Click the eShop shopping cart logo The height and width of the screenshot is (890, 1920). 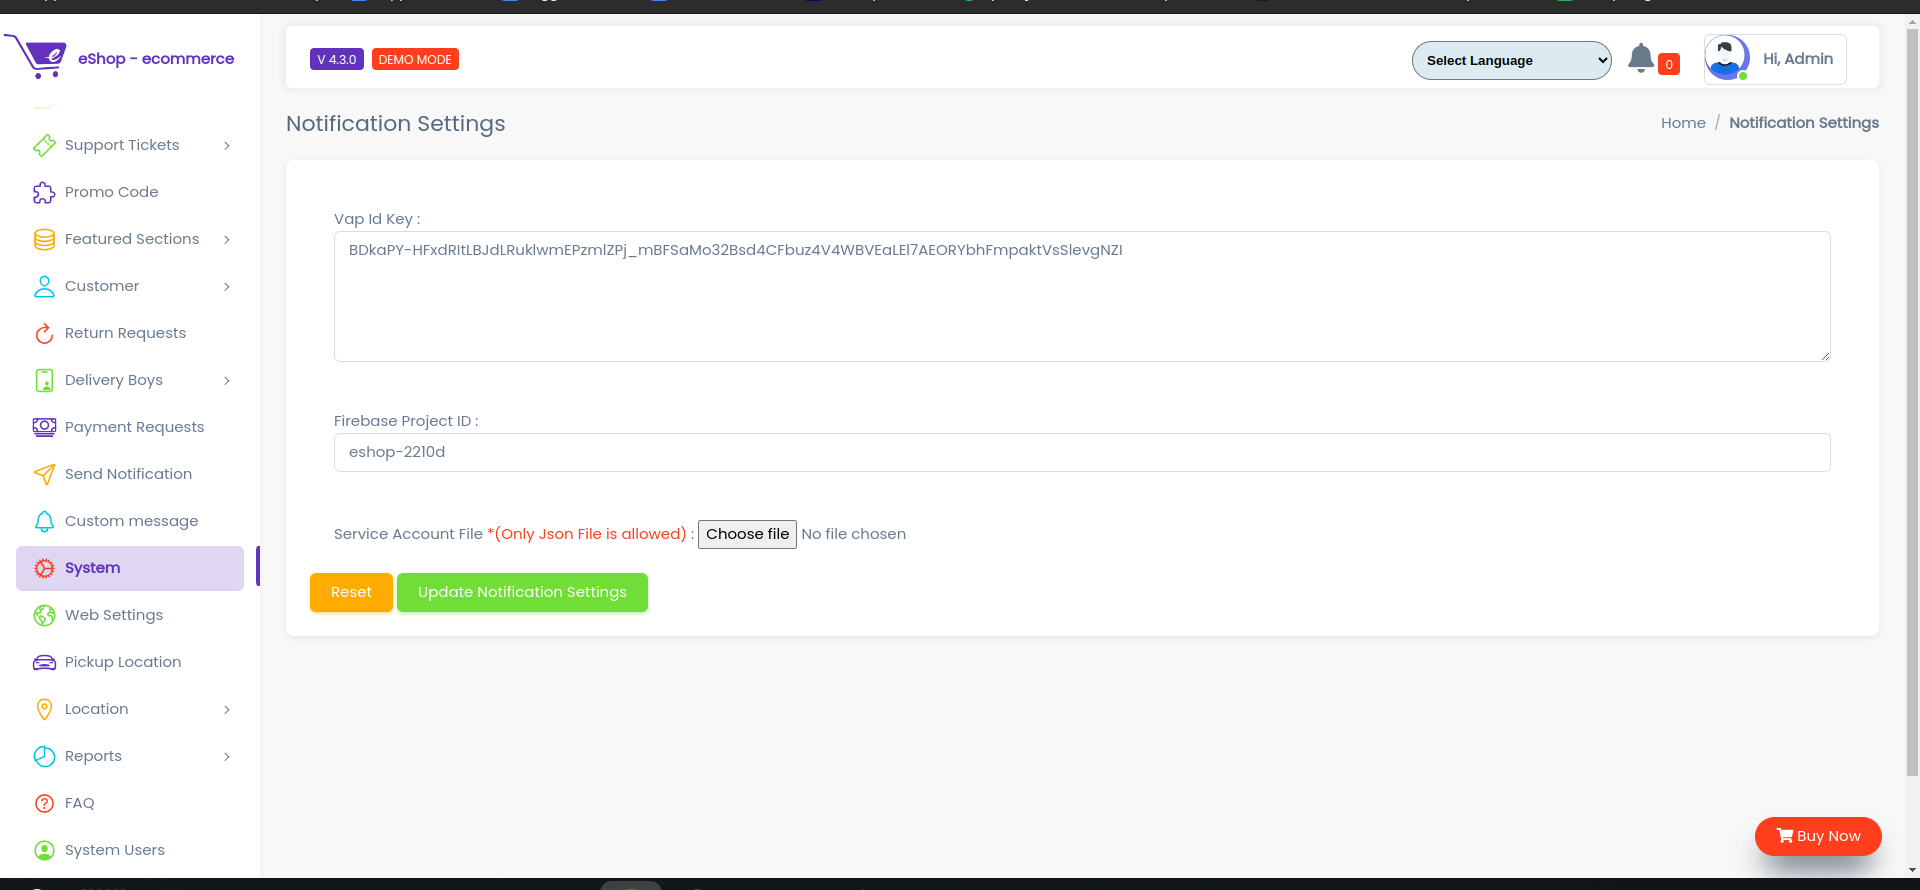(x=37, y=57)
